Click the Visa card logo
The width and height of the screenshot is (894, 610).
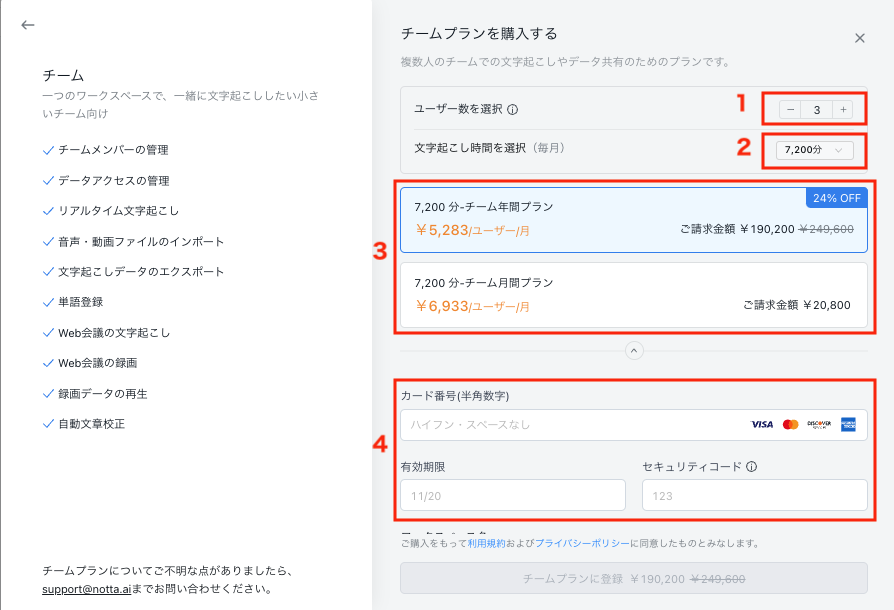pos(762,425)
